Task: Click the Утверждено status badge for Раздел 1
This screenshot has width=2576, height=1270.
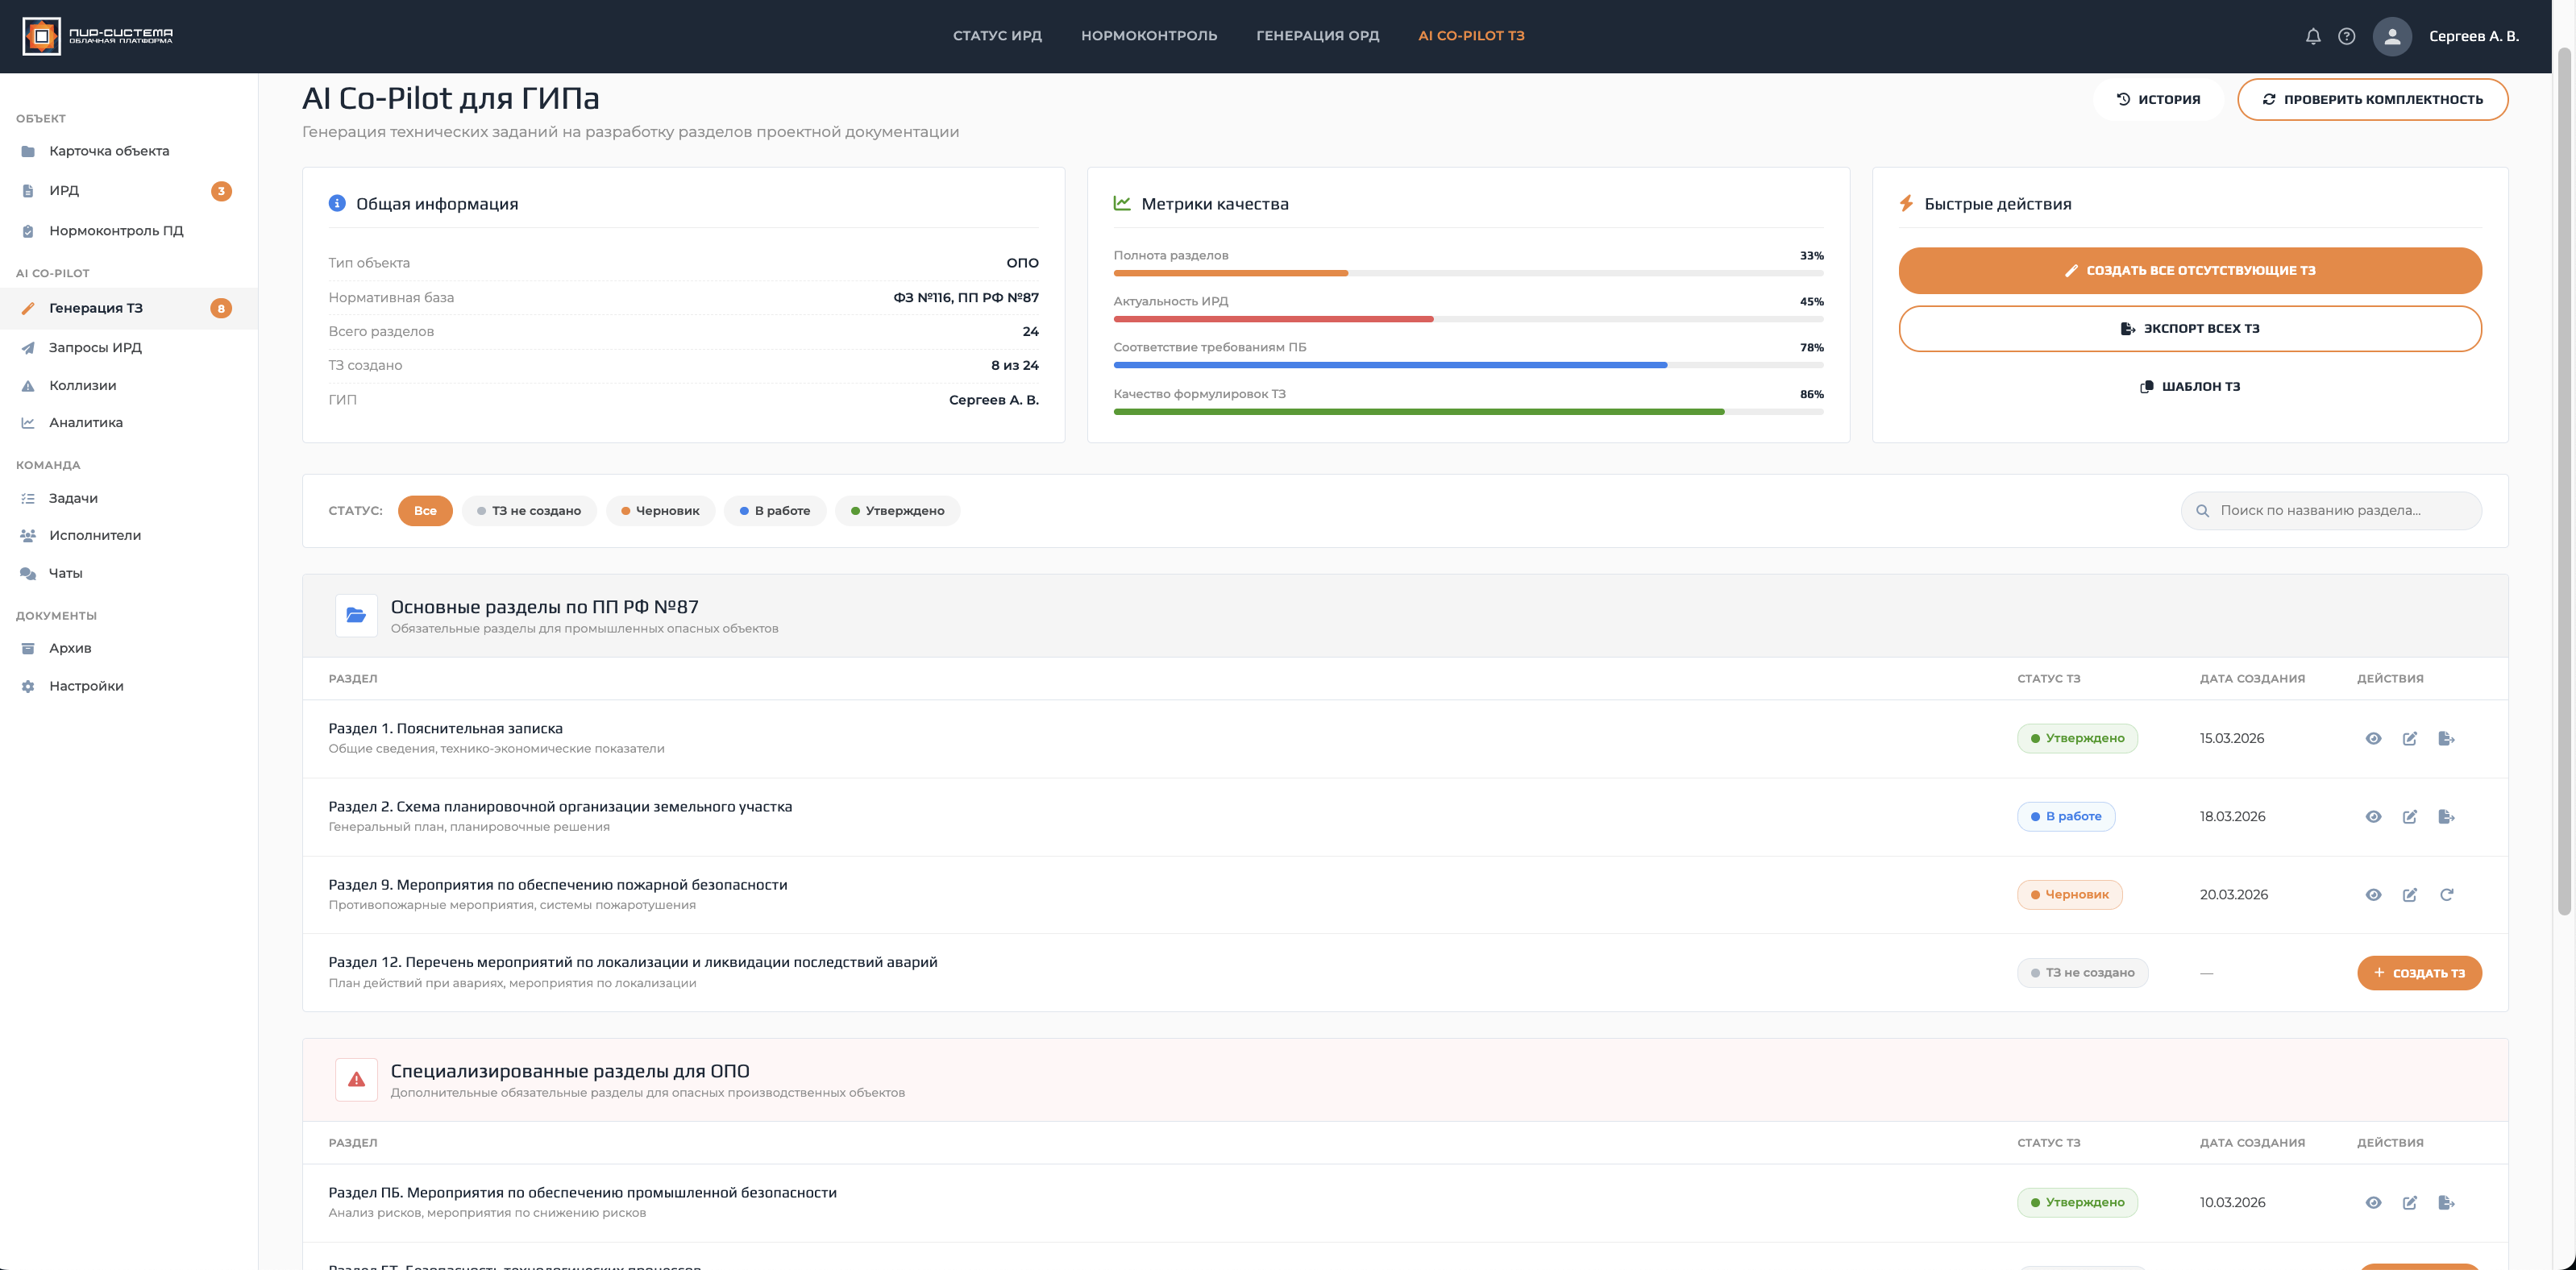Action: click(2077, 738)
